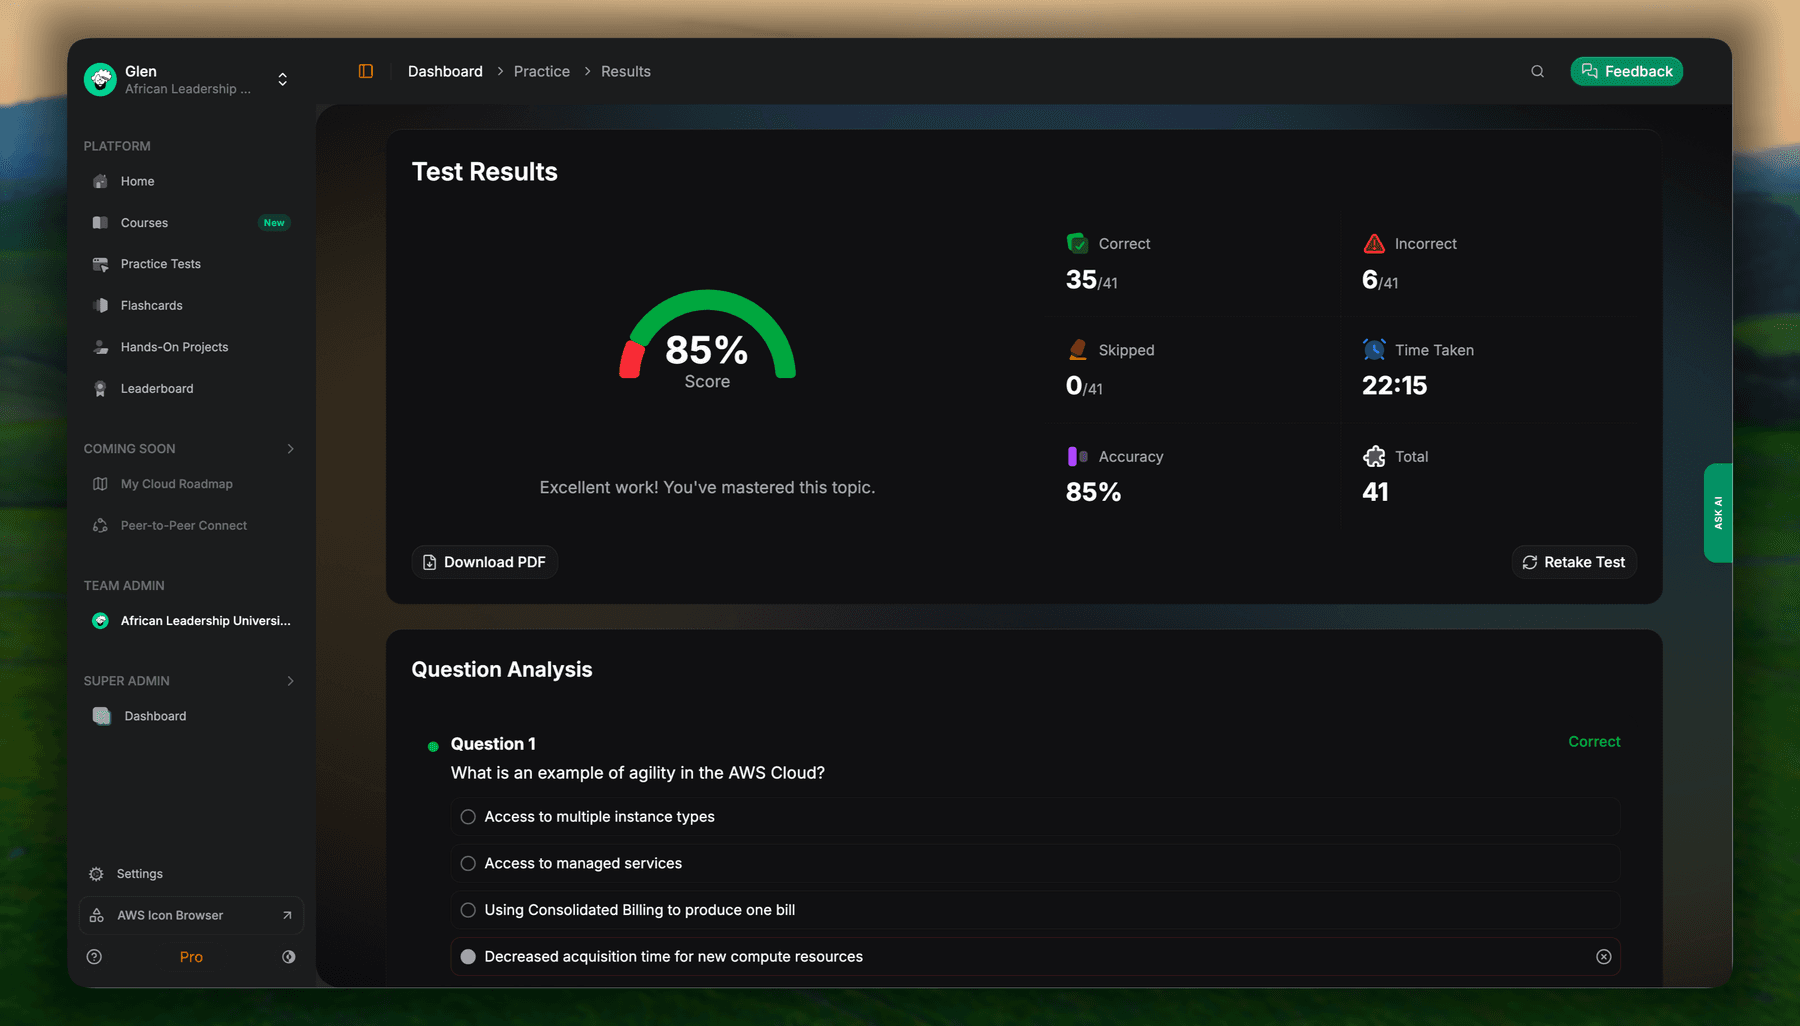Click the help question mark icon
This screenshot has height=1026, width=1800.
94,957
